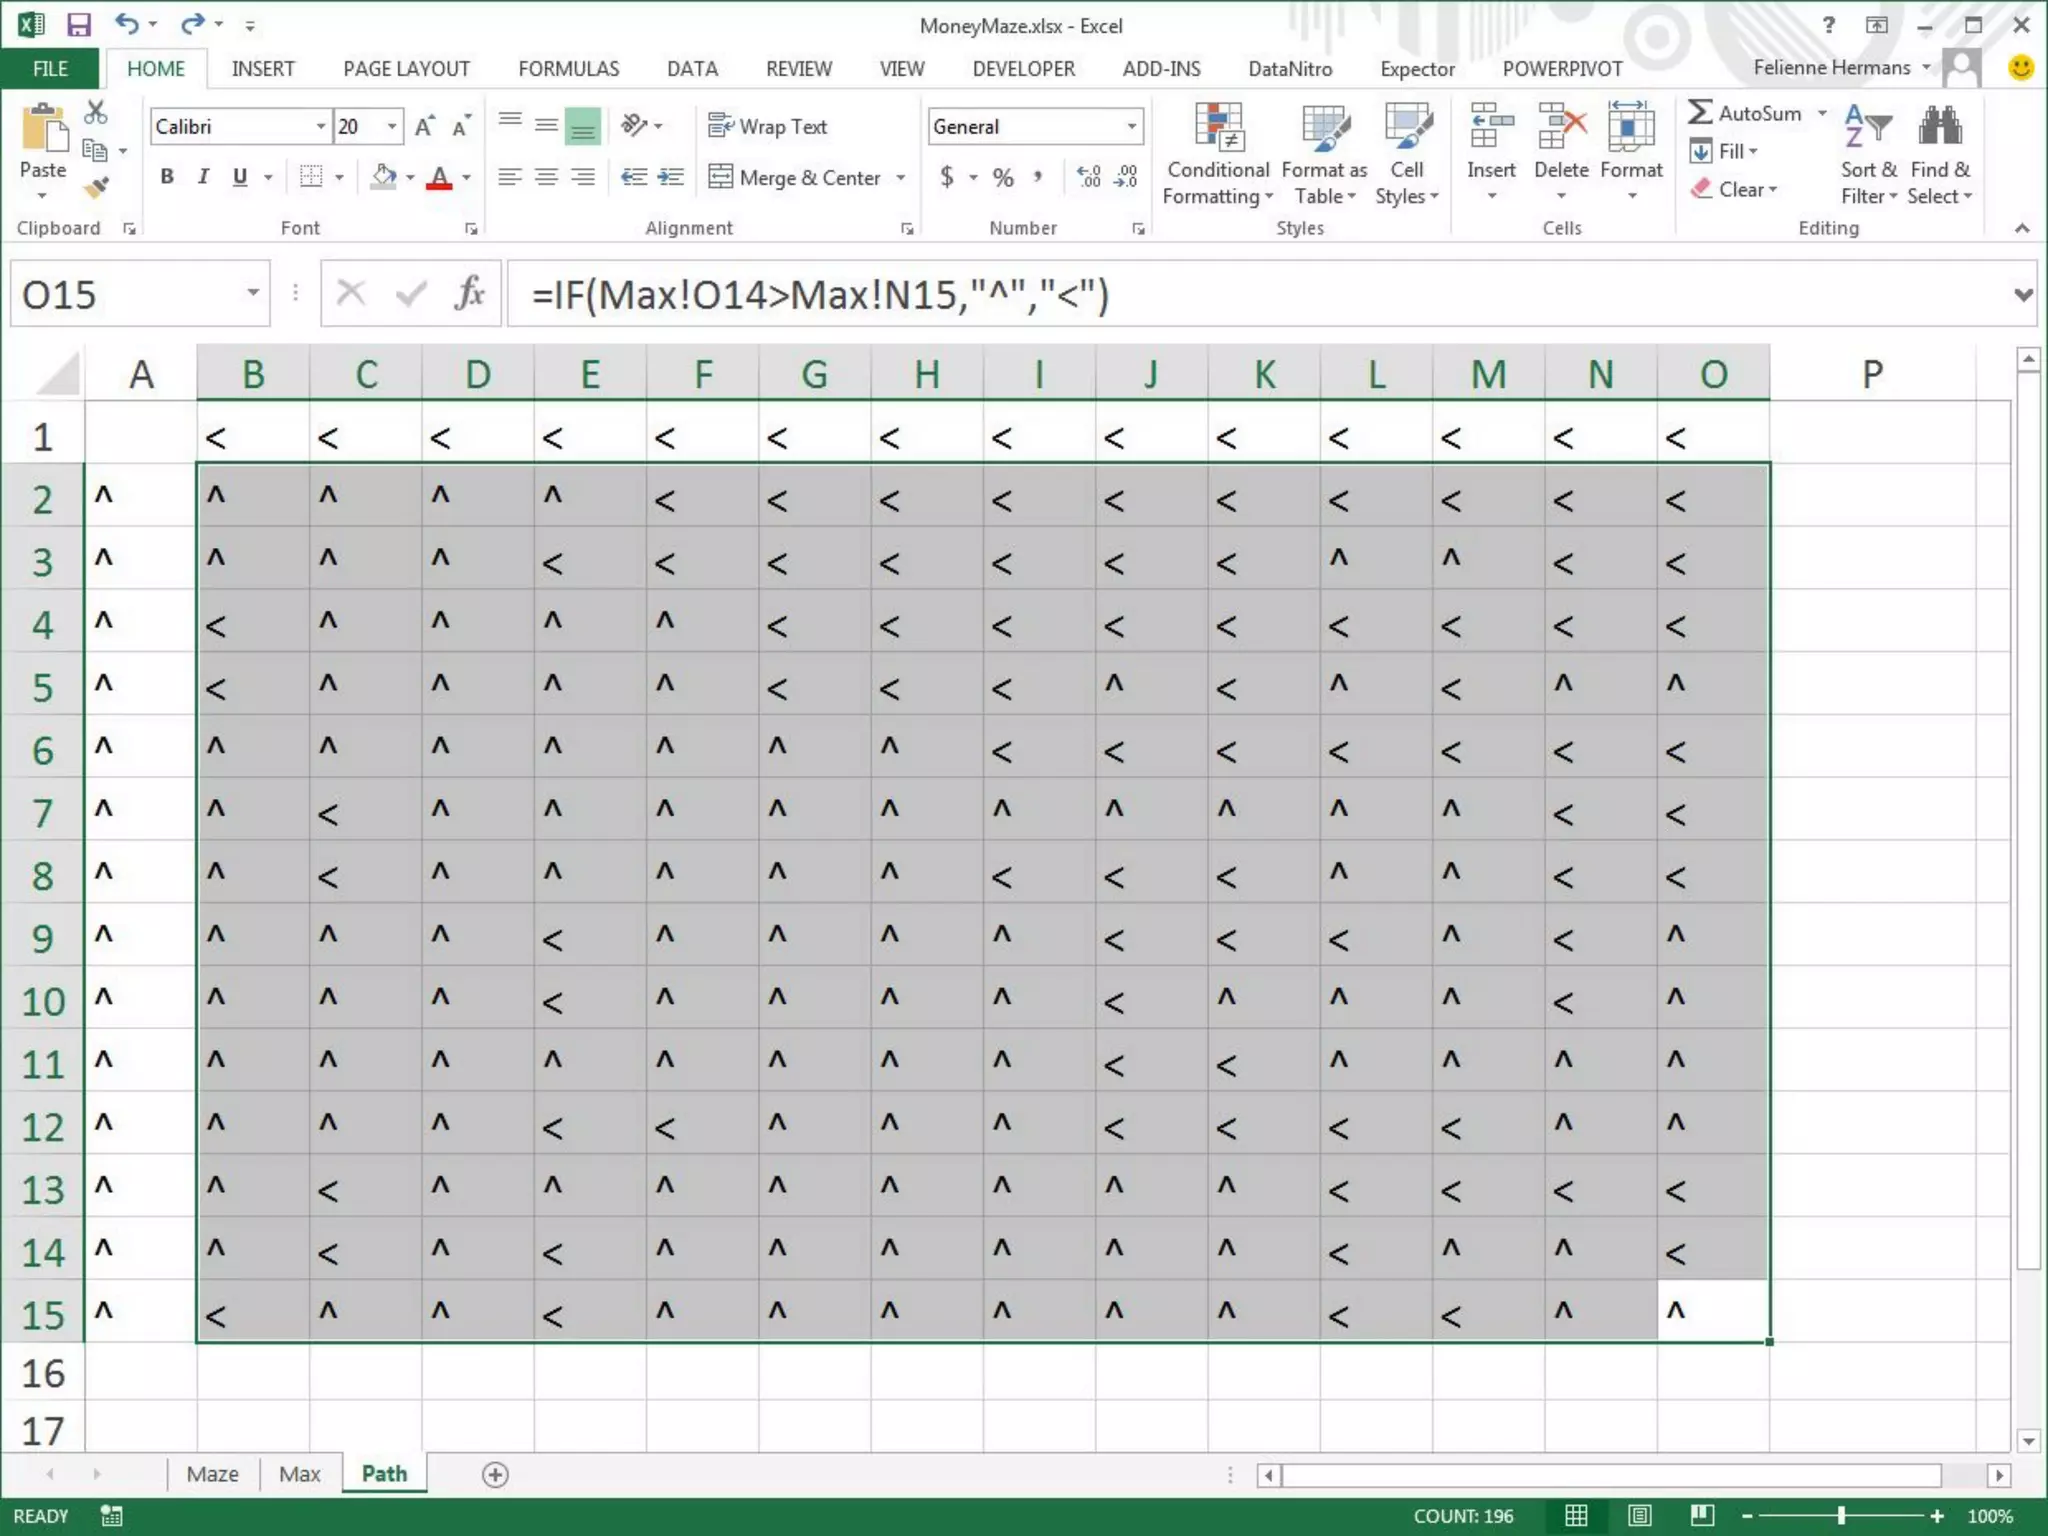Click the zoom slider handle in status bar
The width and height of the screenshot is (2048, 1536).
[1840, 1516]
